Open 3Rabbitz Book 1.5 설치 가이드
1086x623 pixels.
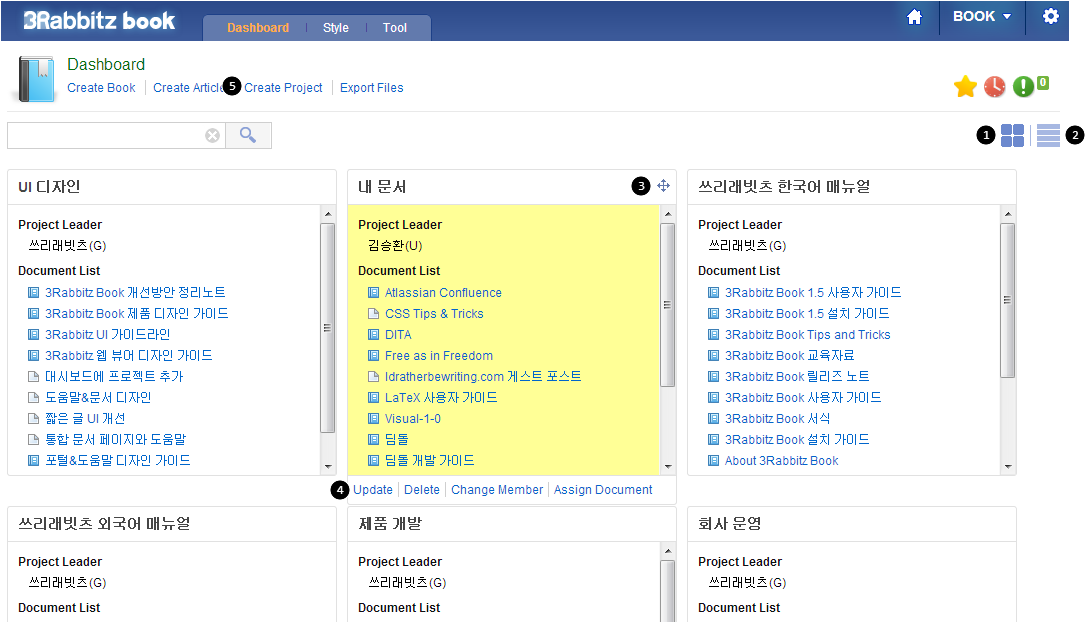[x=807, y=314]
